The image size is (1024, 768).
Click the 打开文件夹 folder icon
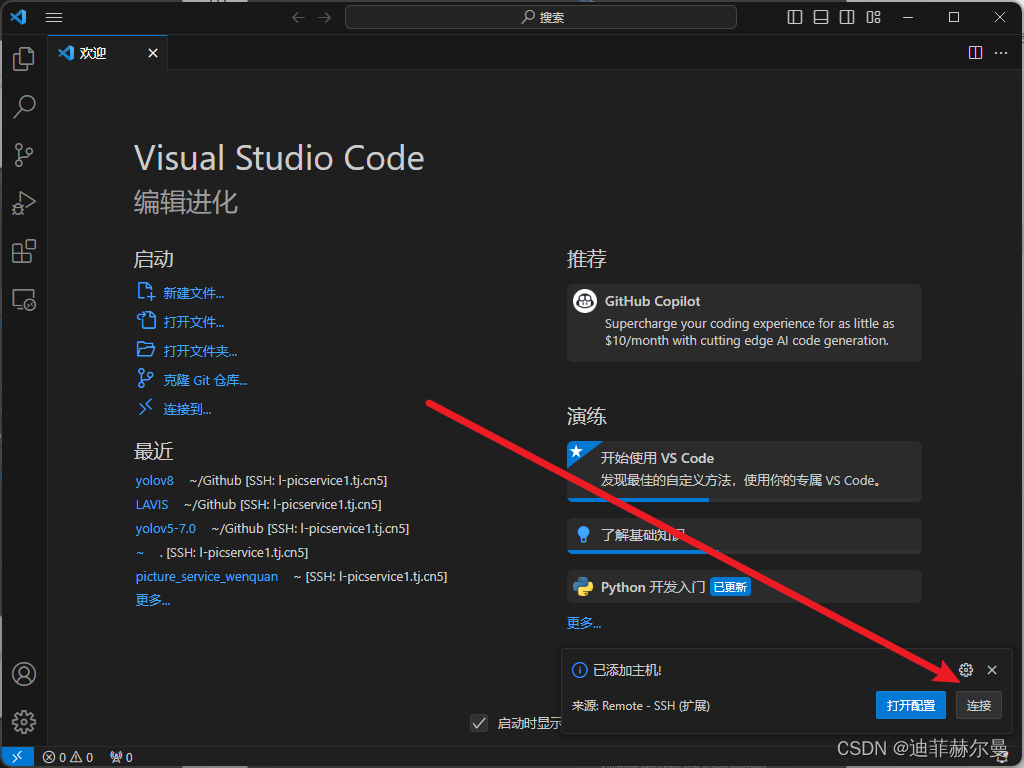[x=145, y=349]
